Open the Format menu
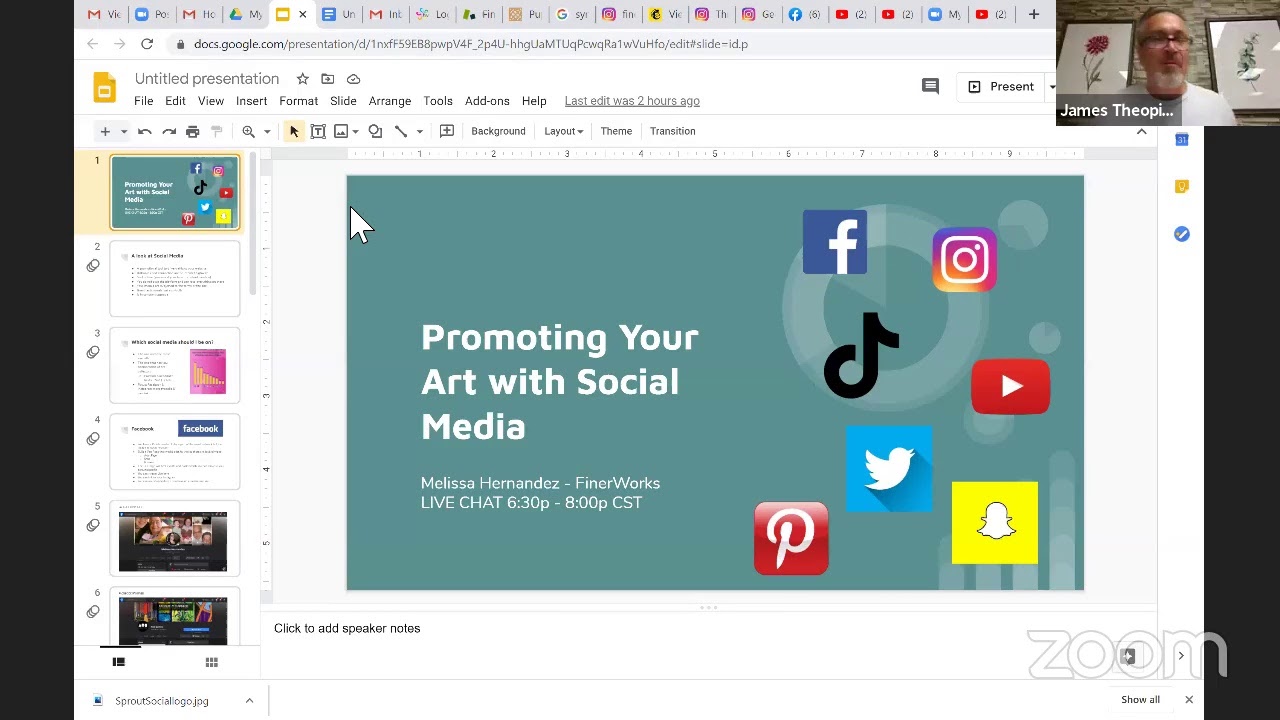This screenshot has height=720, width=1280. click(x=299, y=101)
